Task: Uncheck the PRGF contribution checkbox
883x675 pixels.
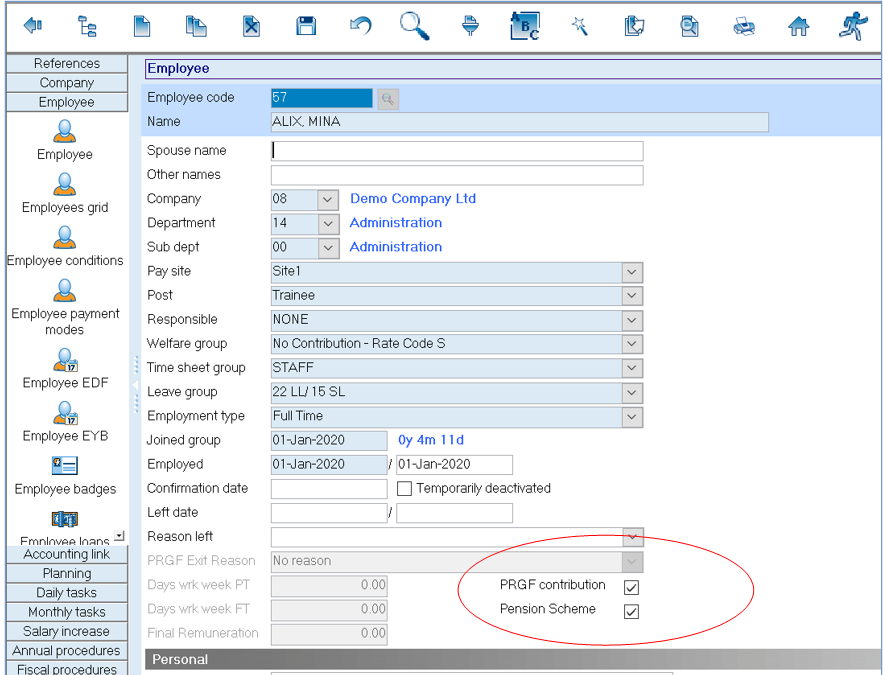Action: pyautogui.click(x=631, y=587)
